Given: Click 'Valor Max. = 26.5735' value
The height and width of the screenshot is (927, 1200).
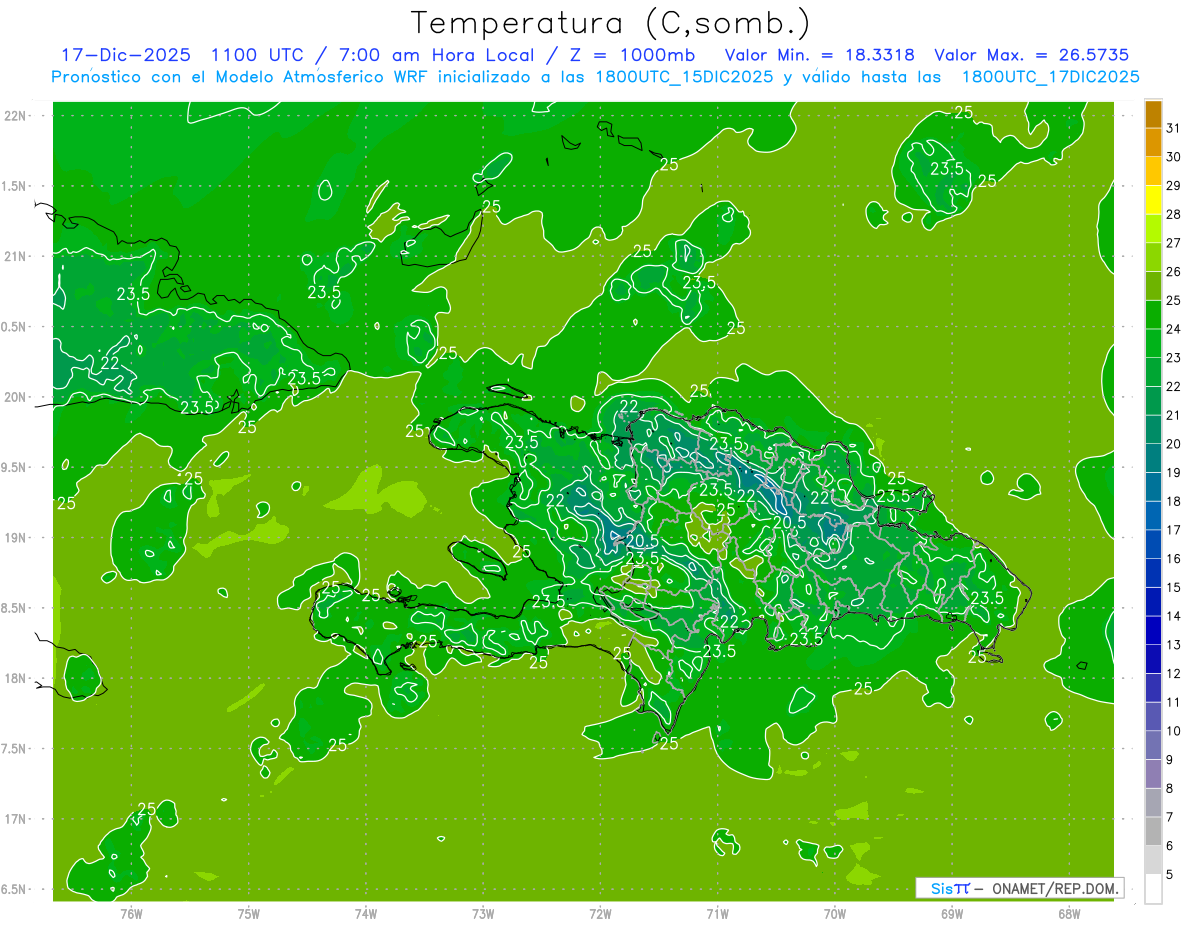Looking at the screenshot, I should pos(1031,55).
